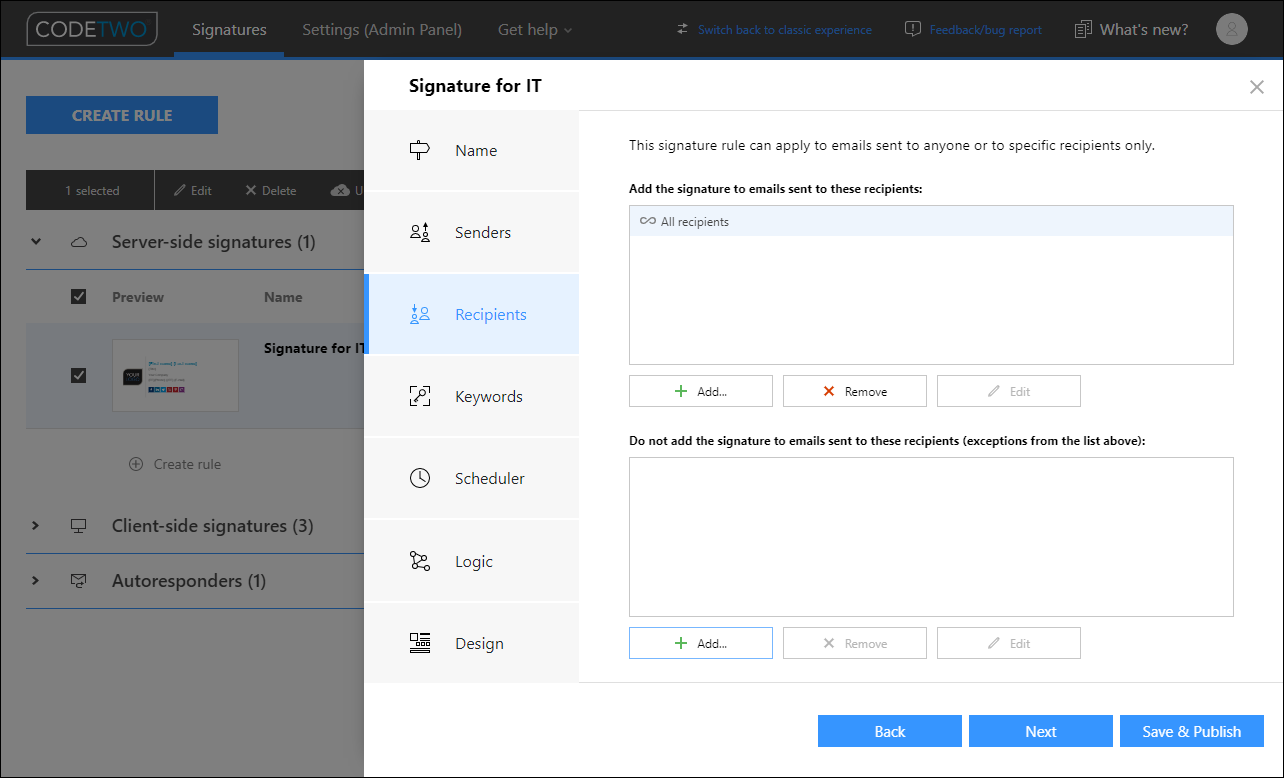Click the Client-side signatures monitor icon

pos(79,526)
